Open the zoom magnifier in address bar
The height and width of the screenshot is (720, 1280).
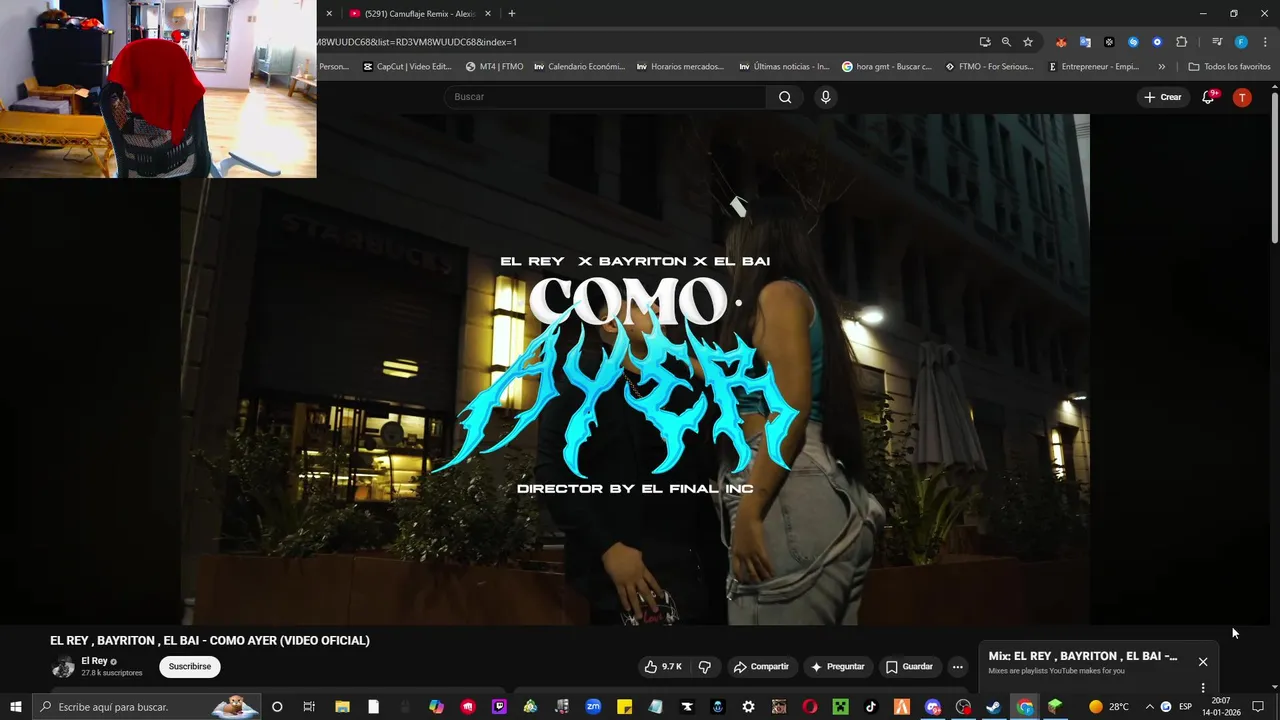(1006, 42)
